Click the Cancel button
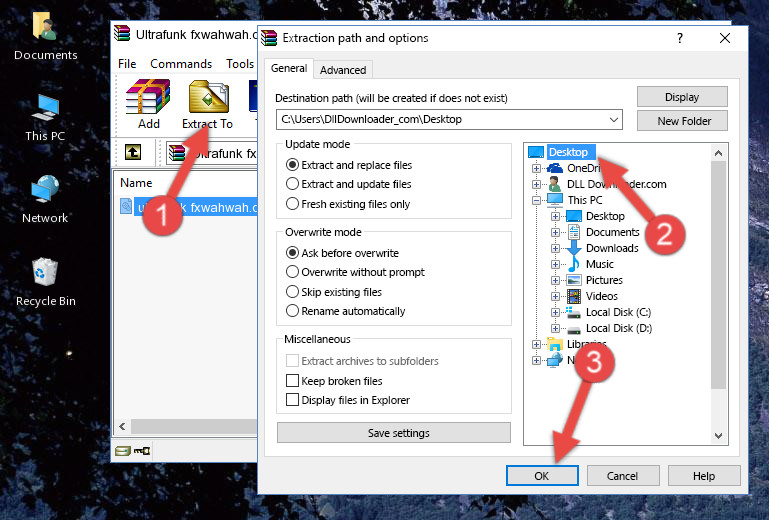 pyautogui.click(x=622, y=476)
